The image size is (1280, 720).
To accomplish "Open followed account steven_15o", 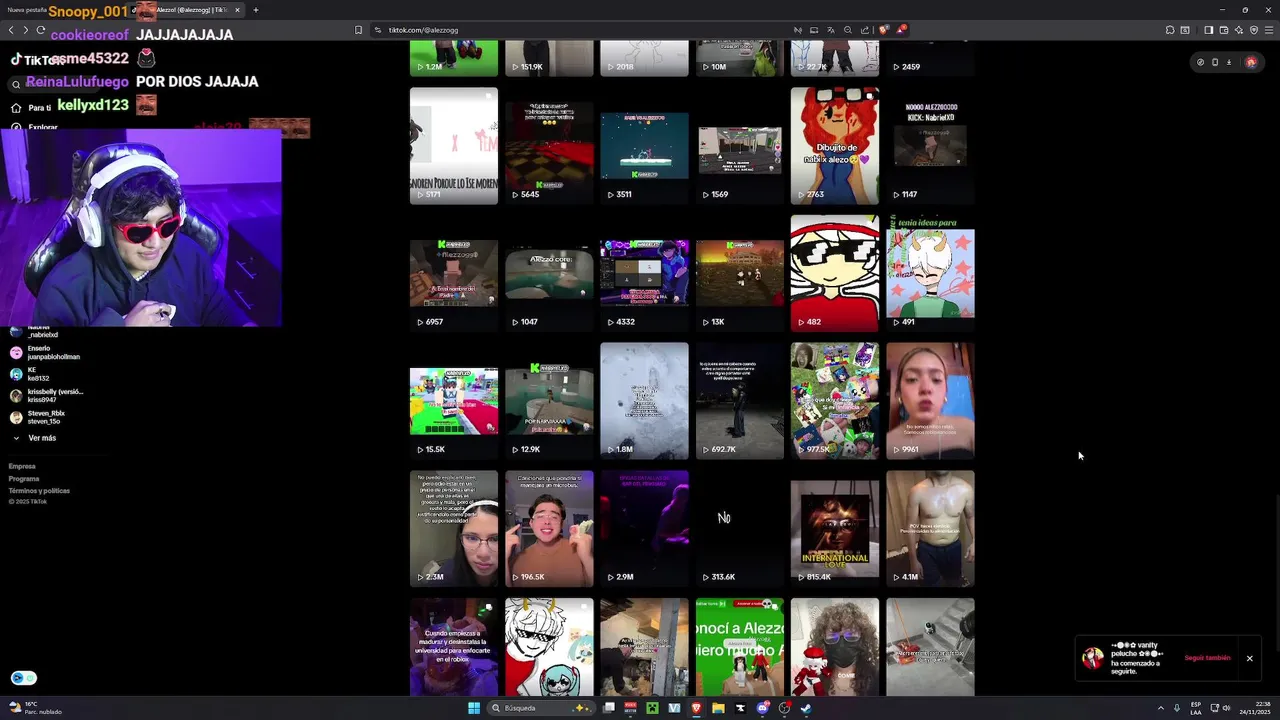I will [x=38, y=417].
